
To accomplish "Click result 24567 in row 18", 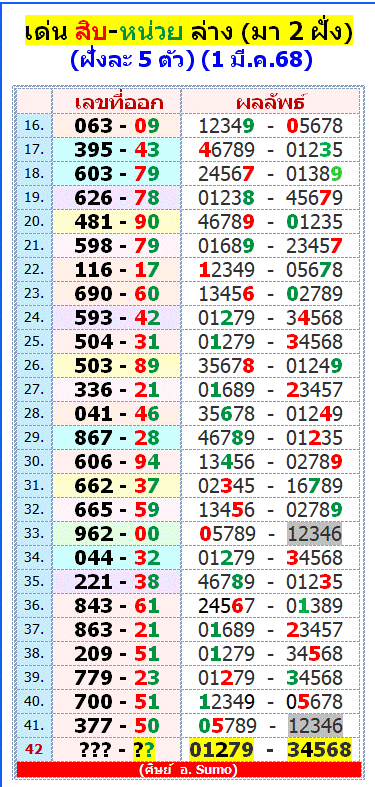I will tap(227, 174).
